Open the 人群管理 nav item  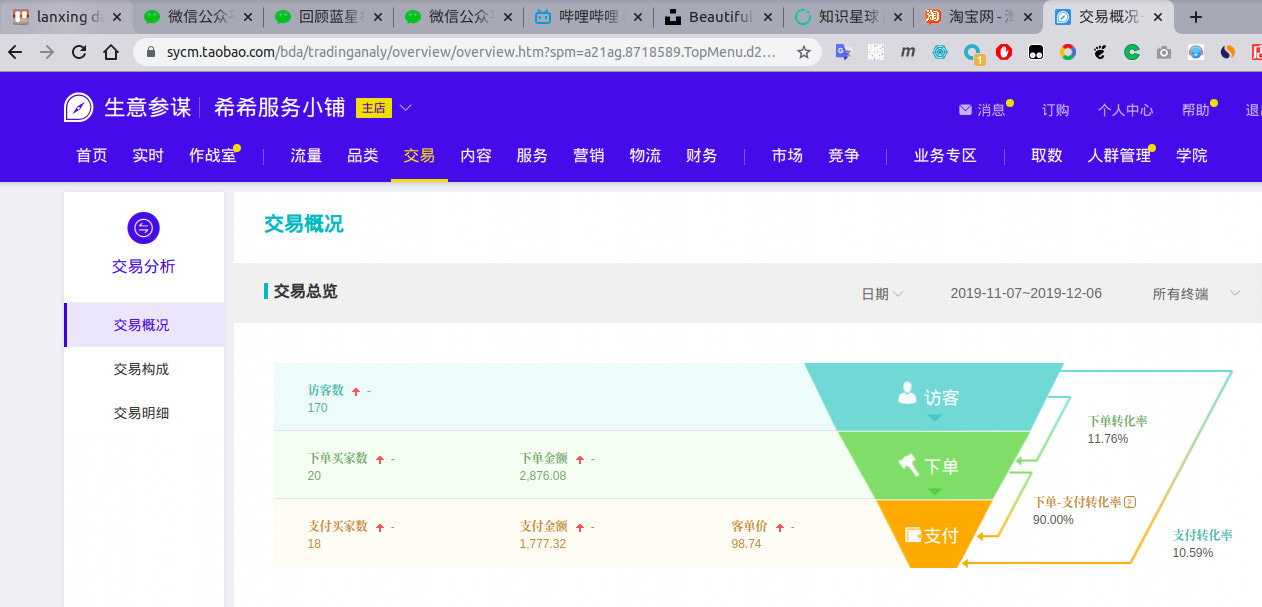pos(1120,155)
